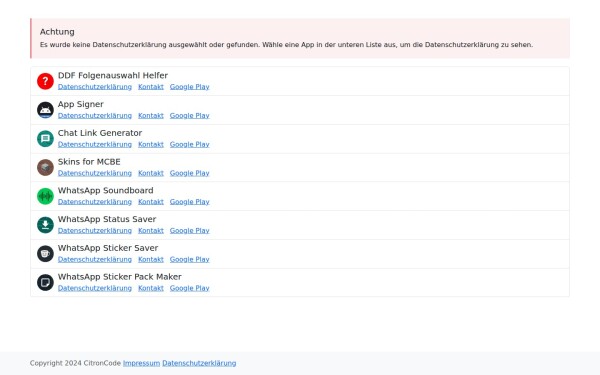Open Datenschutzerklärung for WhatsApp Sticker Saver

[x=95, y=259]
